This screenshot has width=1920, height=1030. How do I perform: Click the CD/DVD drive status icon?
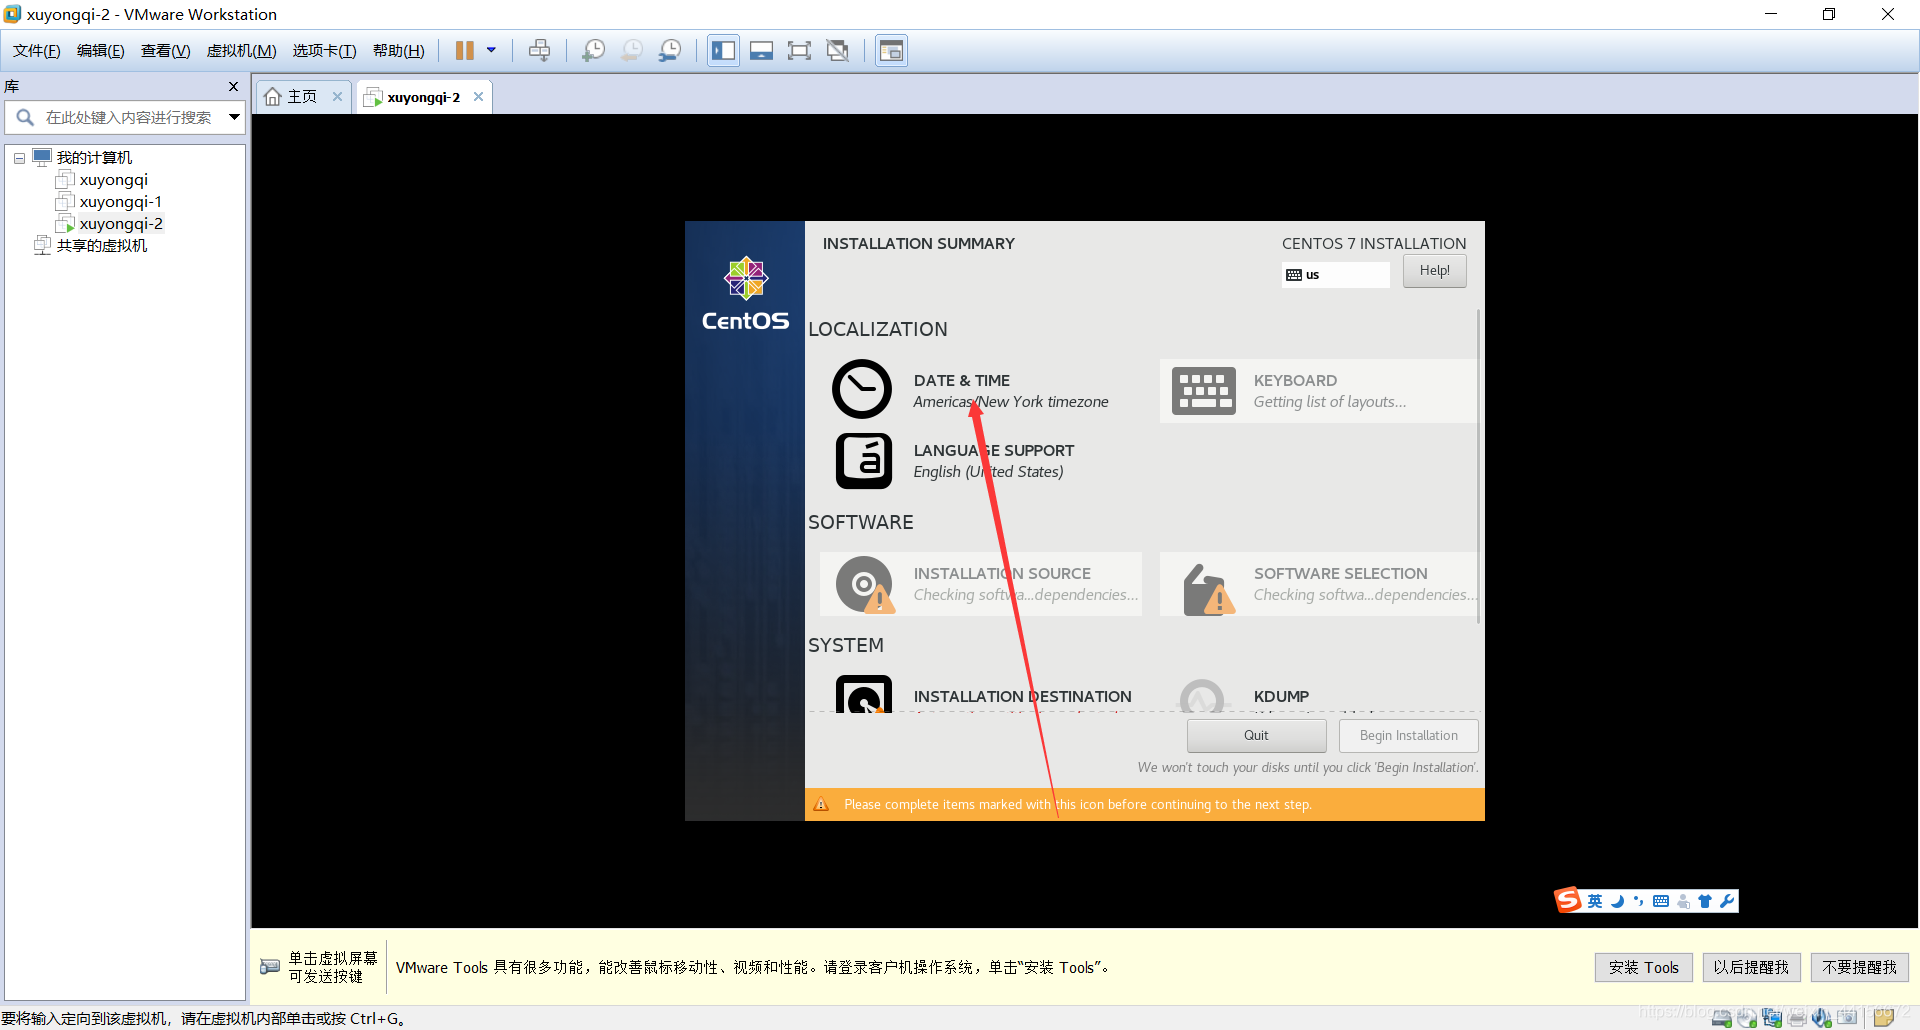(x=1747, y=1018)
